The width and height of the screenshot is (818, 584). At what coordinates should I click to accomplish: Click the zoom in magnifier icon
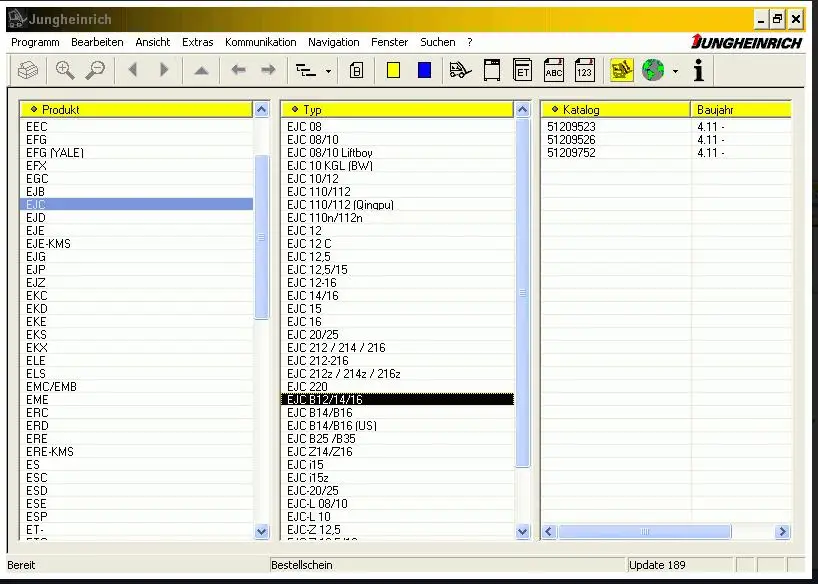coord(65,70)
